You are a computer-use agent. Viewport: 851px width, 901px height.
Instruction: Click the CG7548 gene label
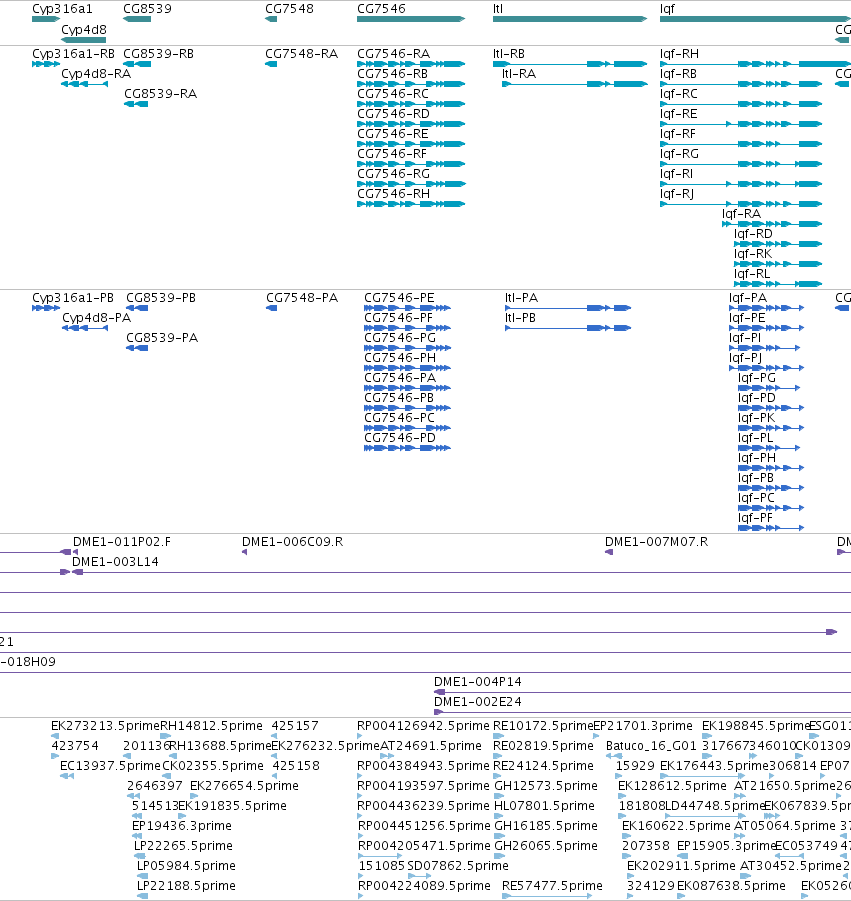coord(290,9)
